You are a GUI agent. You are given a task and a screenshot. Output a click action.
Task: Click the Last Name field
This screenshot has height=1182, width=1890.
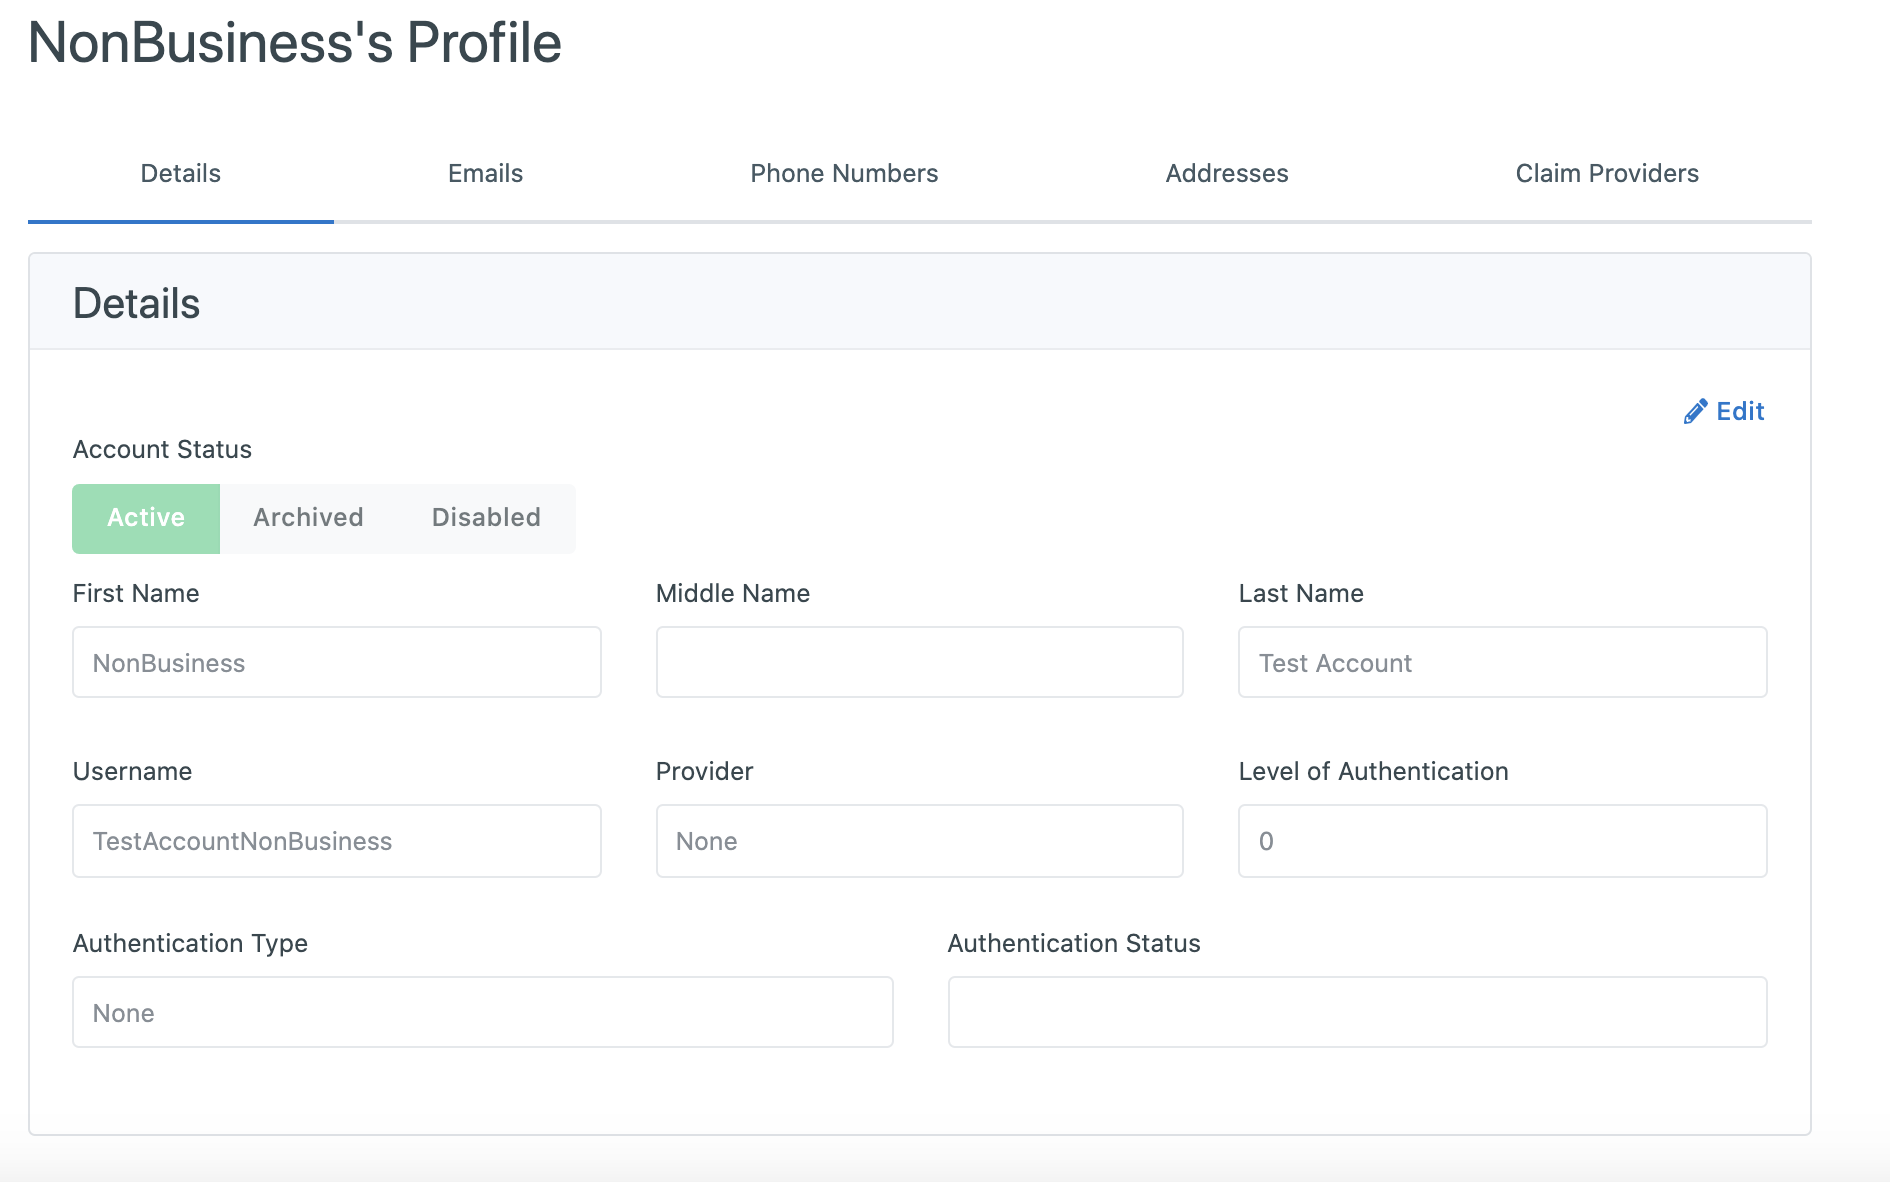click(x=1503, y=662)
